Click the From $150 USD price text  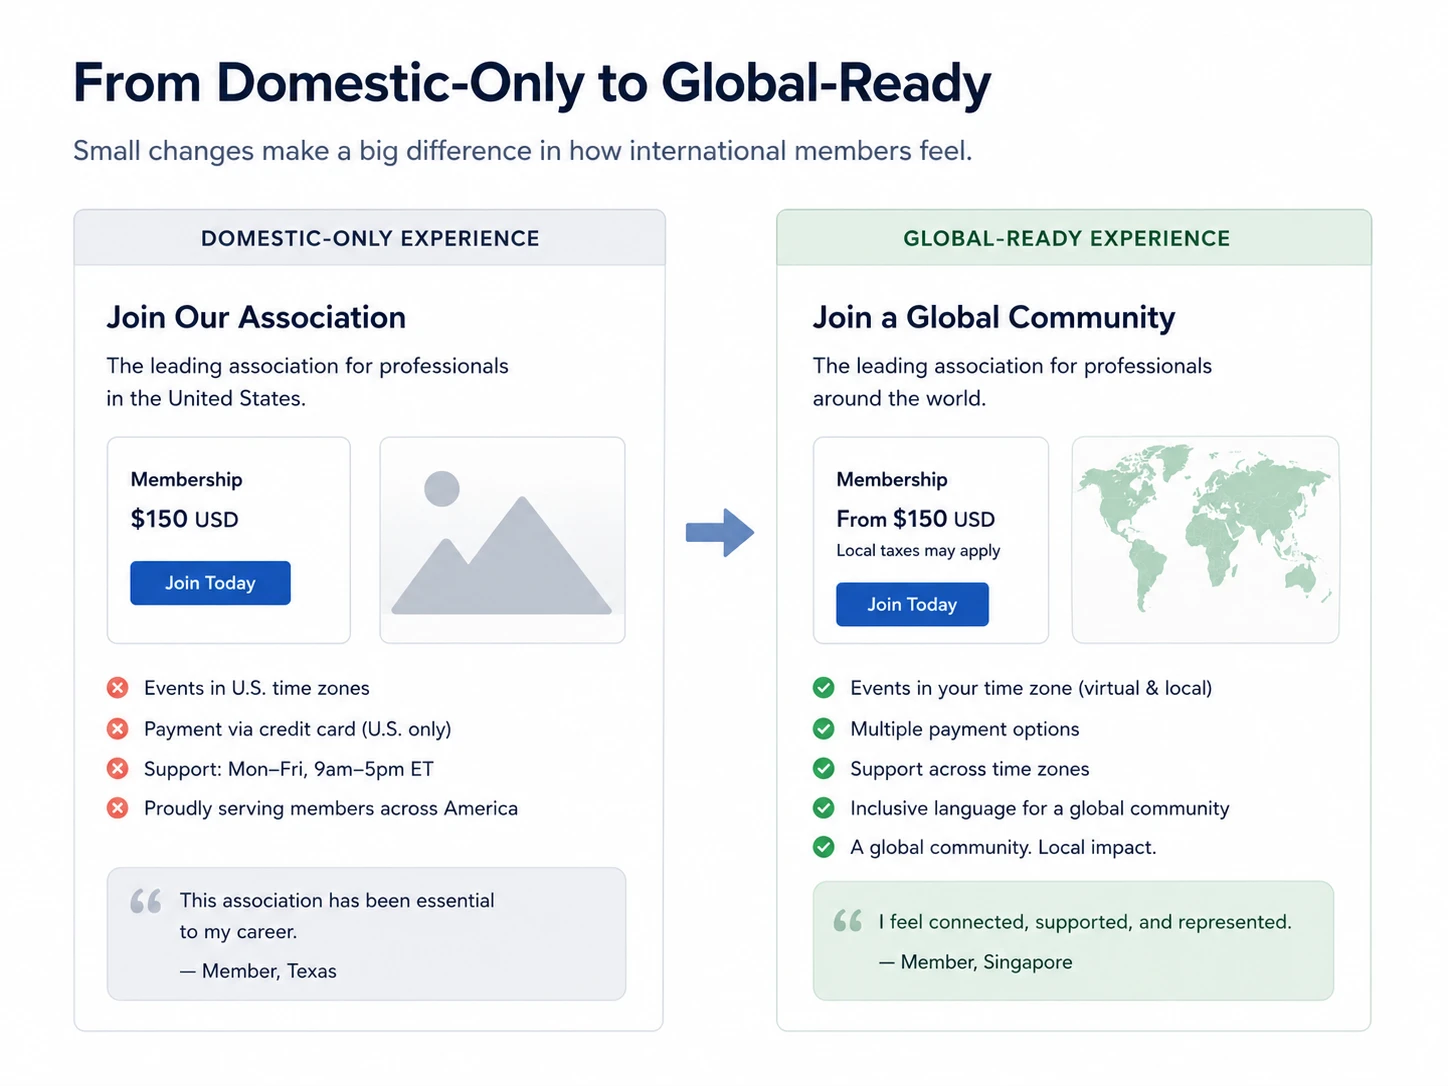[916, 519]
